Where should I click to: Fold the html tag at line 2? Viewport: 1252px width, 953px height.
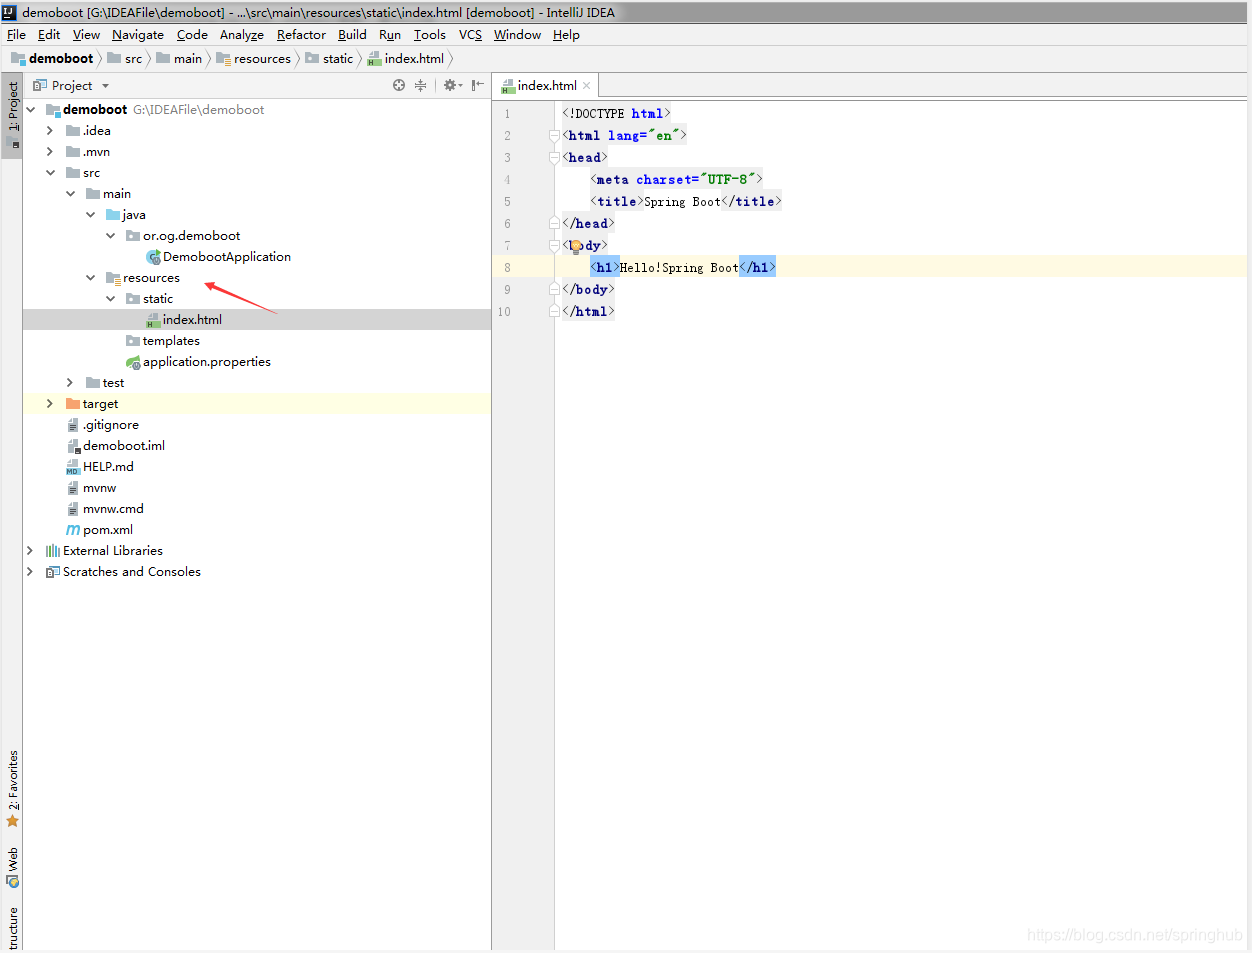click(554, 136)
